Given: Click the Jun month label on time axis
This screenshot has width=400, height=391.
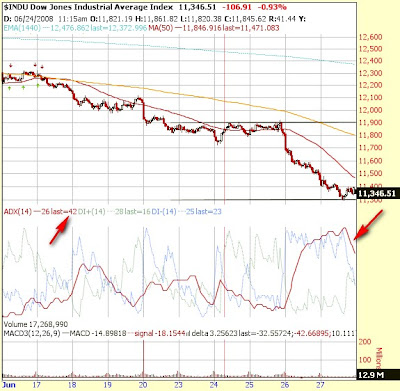Looking at the screenshot, I should coord(9,385).
